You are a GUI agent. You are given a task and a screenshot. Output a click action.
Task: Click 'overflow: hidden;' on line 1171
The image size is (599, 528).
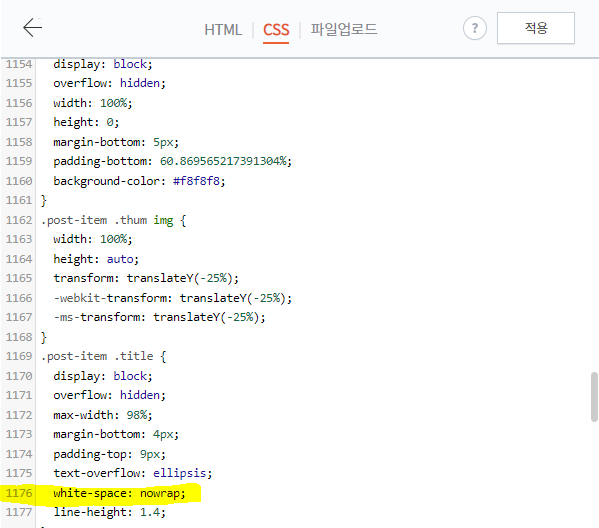click(x=110, y=395)
